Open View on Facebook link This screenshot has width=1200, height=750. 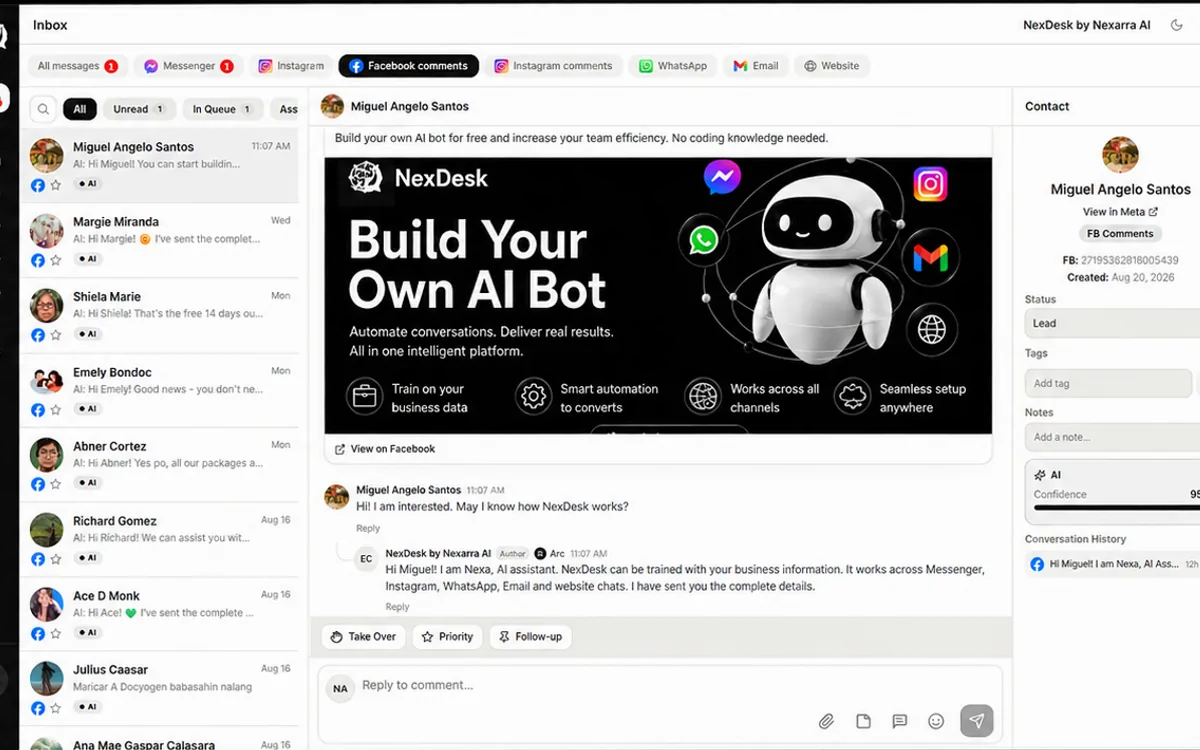[x=385, y=449]
